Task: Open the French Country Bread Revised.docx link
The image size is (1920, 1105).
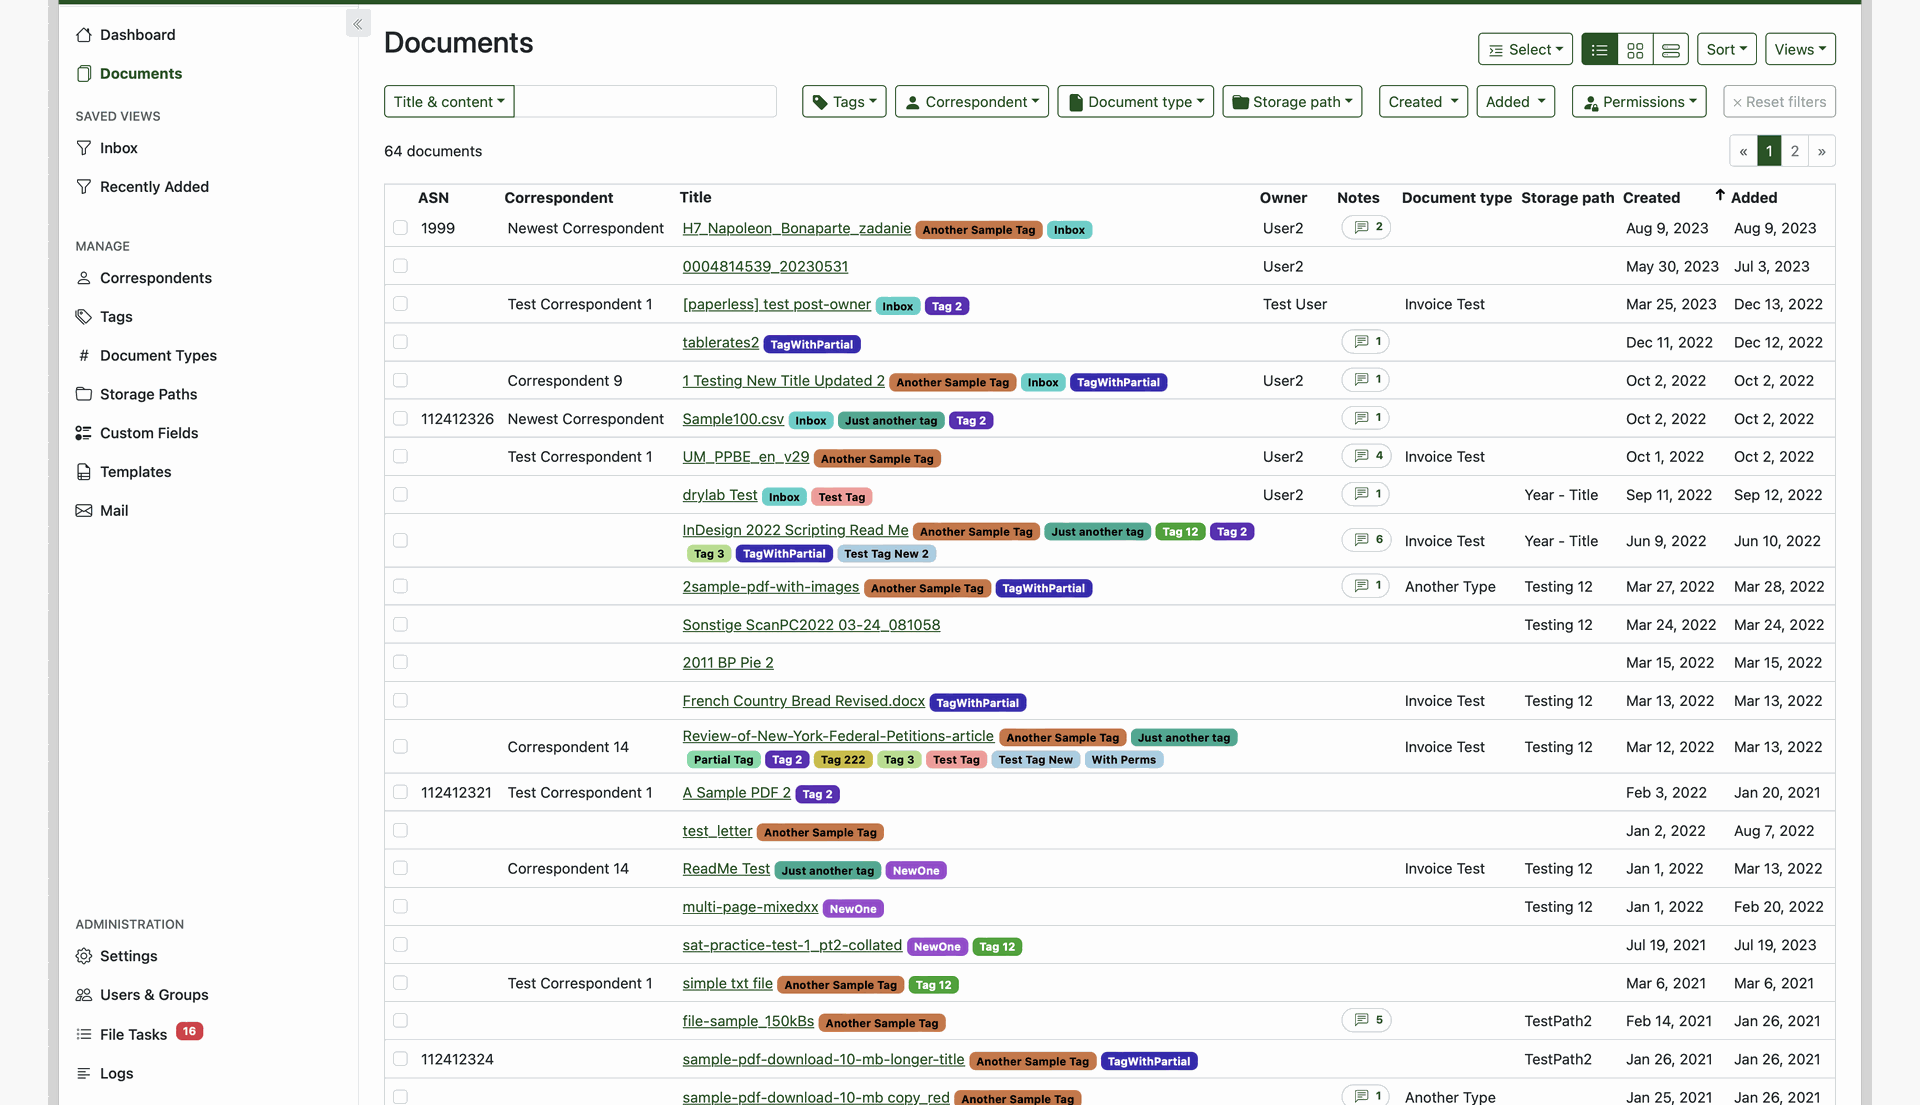Action: point(803,701)
